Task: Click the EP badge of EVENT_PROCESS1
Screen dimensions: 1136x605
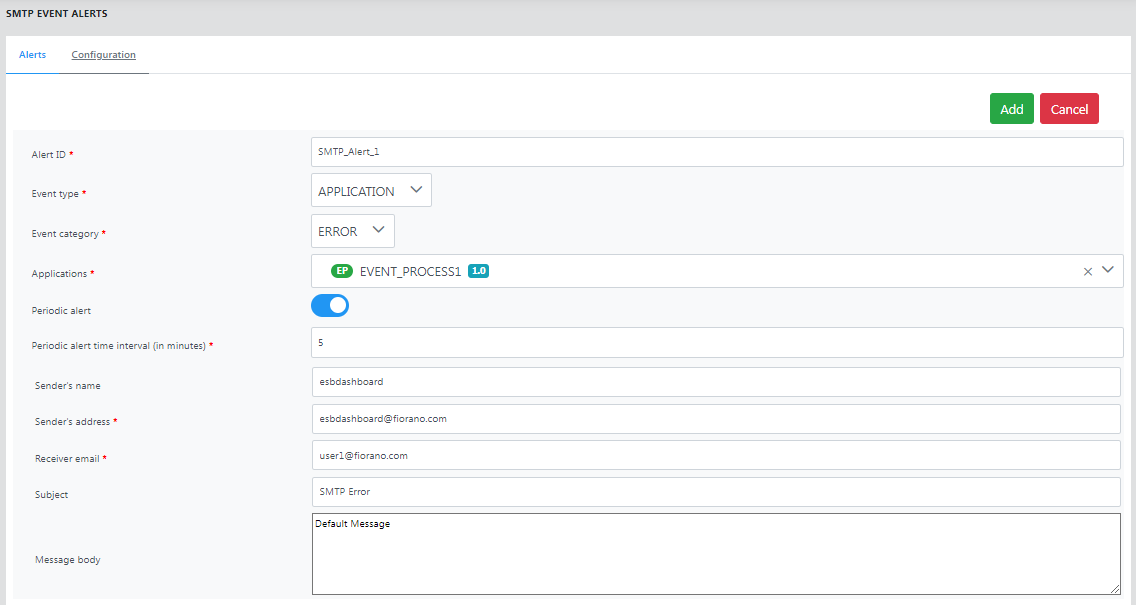Action: coord(342,271)
